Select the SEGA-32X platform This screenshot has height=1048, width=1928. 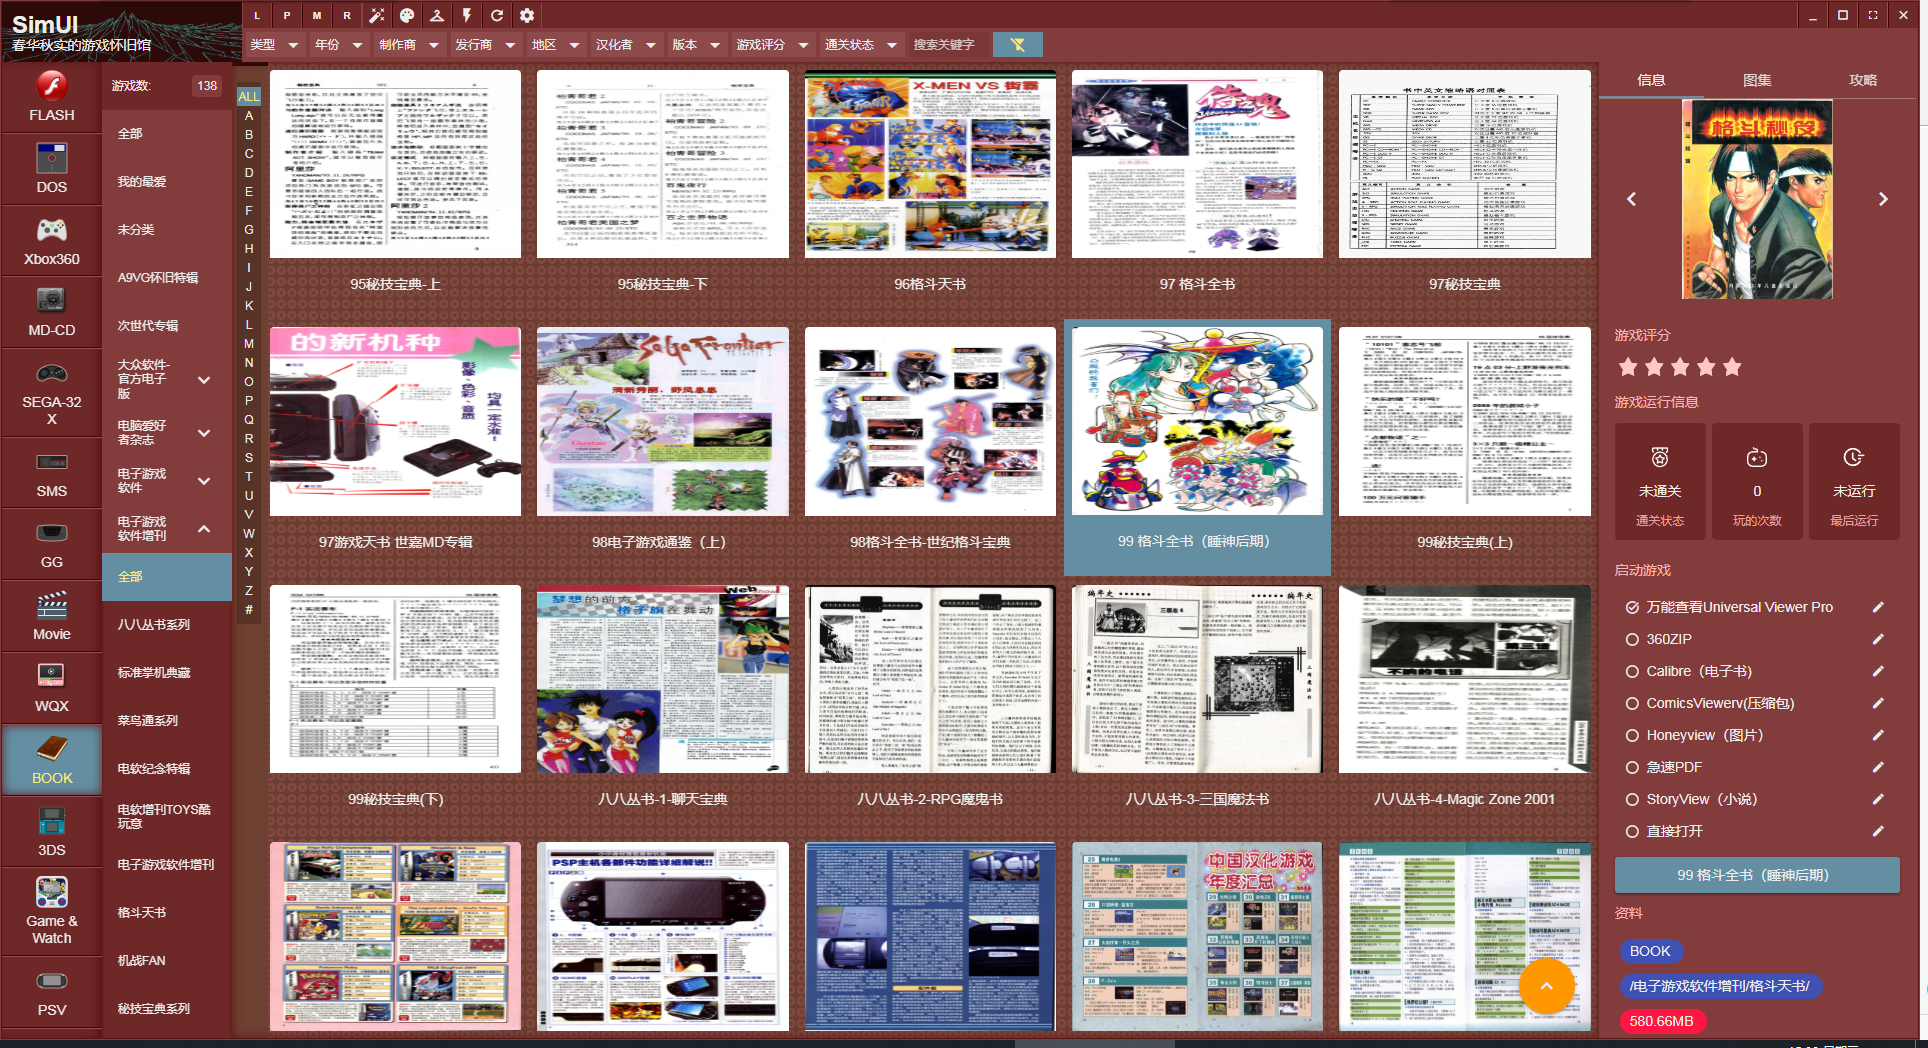coord(51,393)
